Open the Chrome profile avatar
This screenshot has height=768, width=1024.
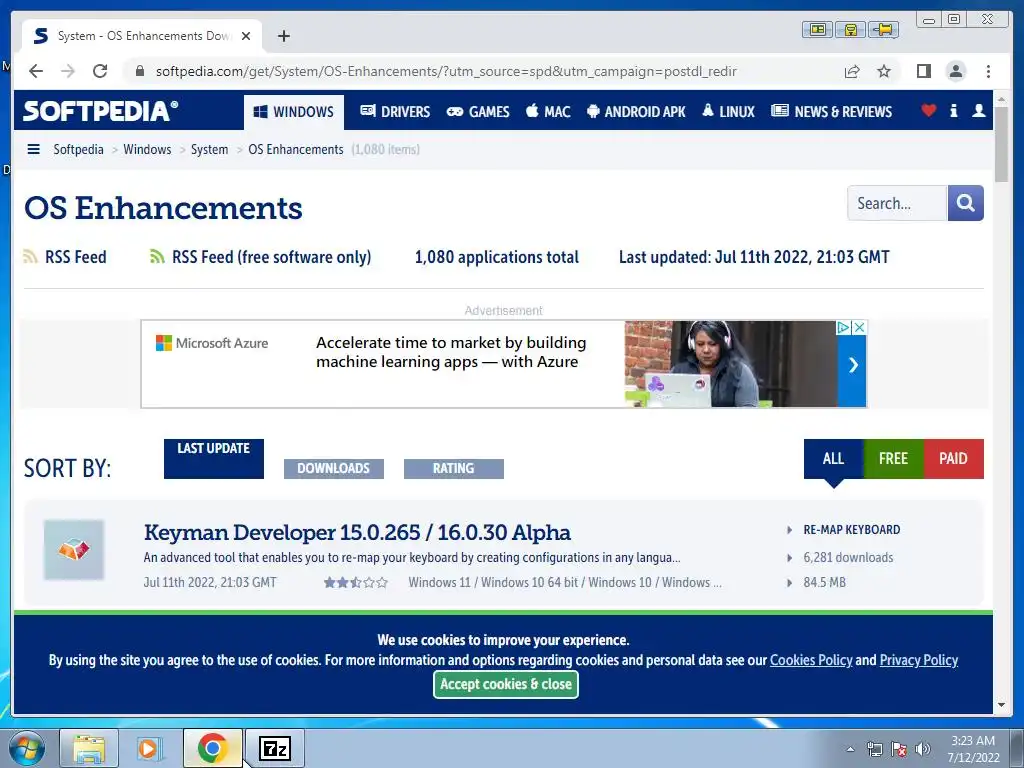coord(955,71)
